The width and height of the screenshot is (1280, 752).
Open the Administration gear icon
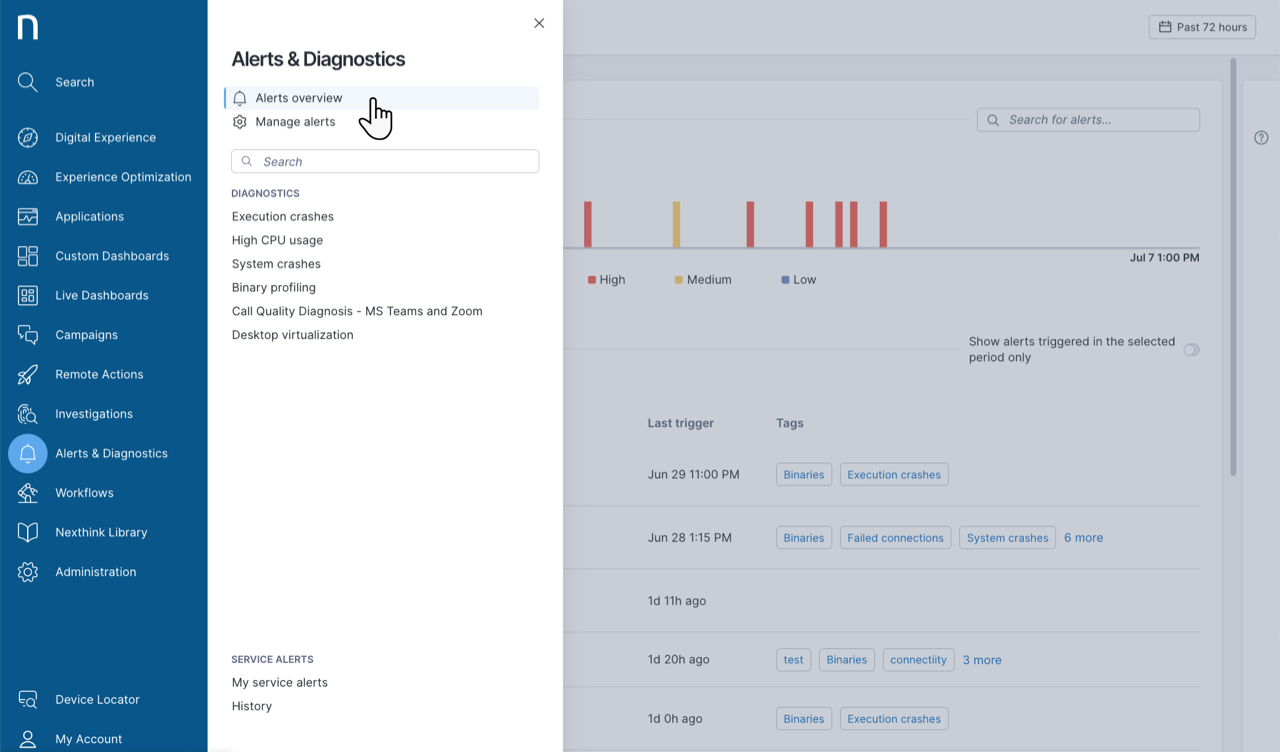coord(28,572)
